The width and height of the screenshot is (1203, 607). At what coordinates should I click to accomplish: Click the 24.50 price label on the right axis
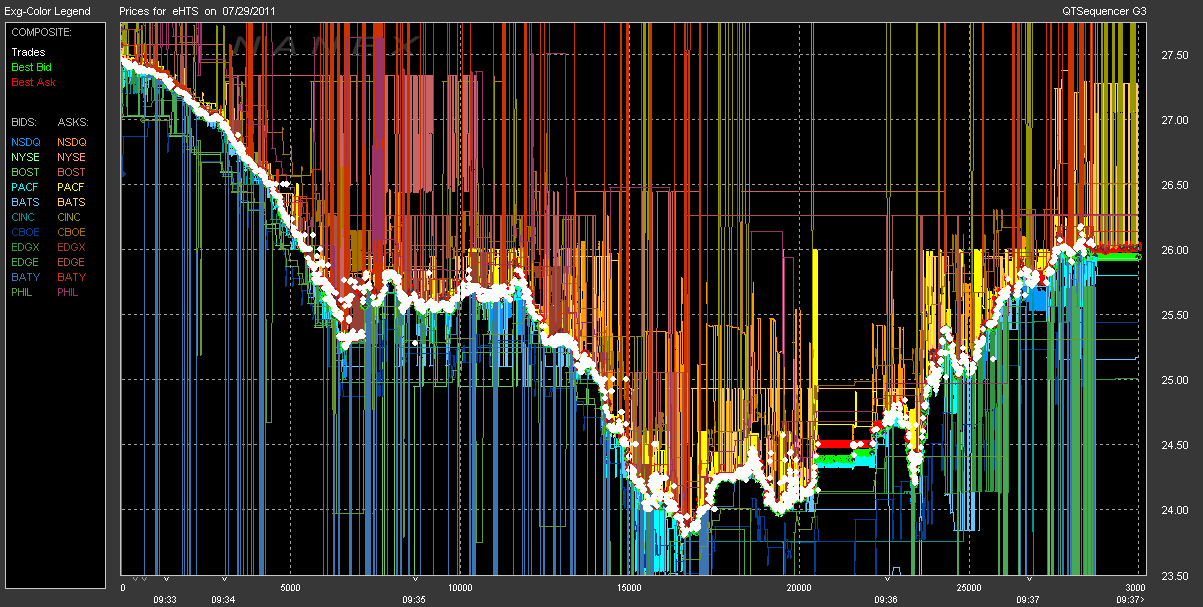click(1174, 445)
